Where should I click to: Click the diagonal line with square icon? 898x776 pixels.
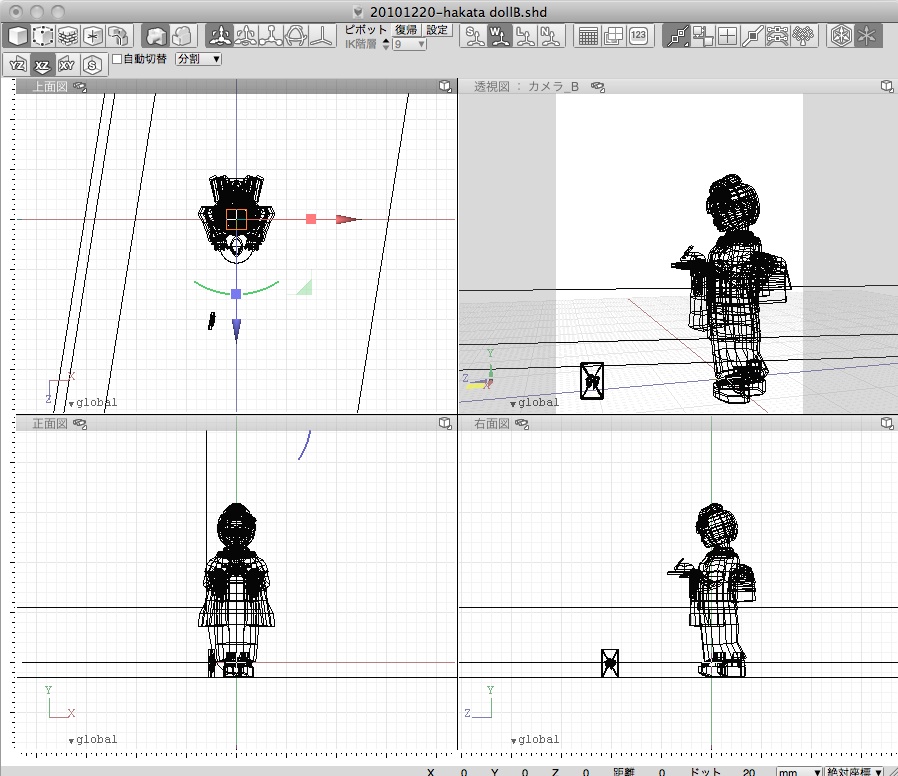pyautogui.click(x=753, y=36)
